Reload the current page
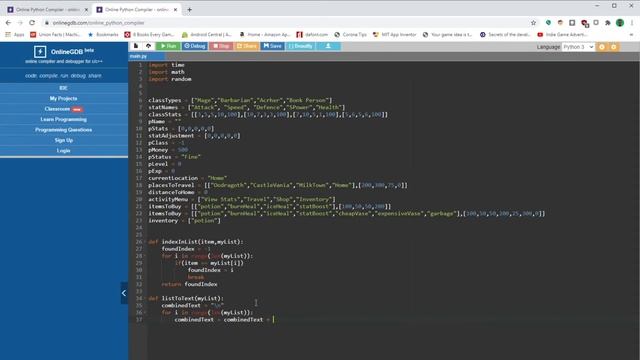 pyautogui.click(x=32, y=23)
